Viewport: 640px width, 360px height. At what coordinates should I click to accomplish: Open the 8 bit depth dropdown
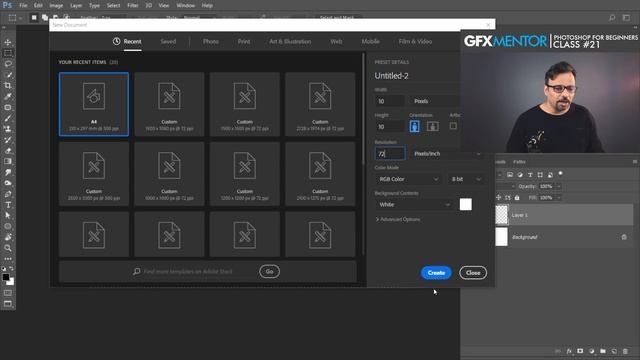(466, 179)
